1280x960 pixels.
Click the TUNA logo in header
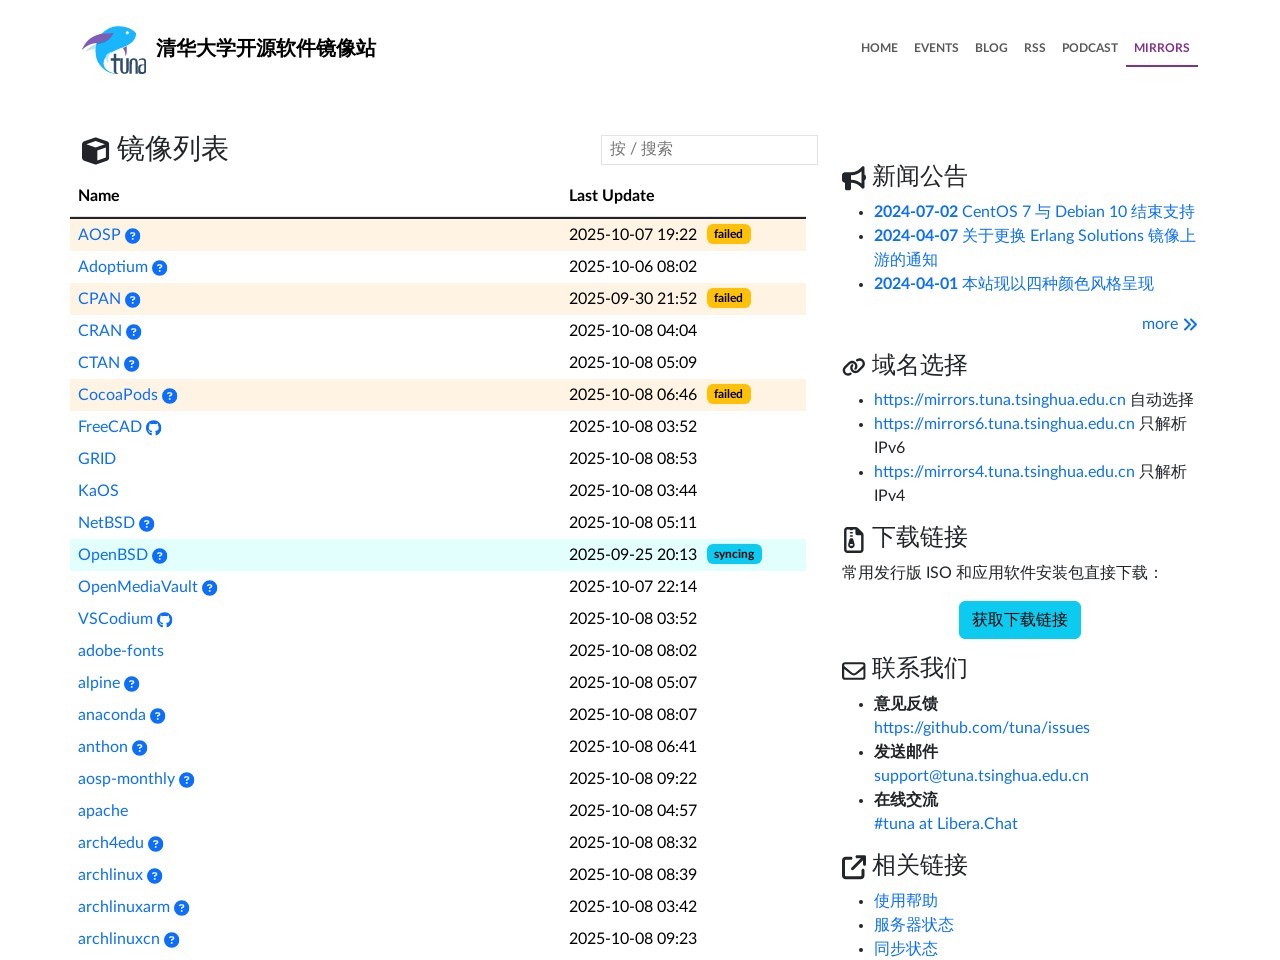tap(114, 50)
